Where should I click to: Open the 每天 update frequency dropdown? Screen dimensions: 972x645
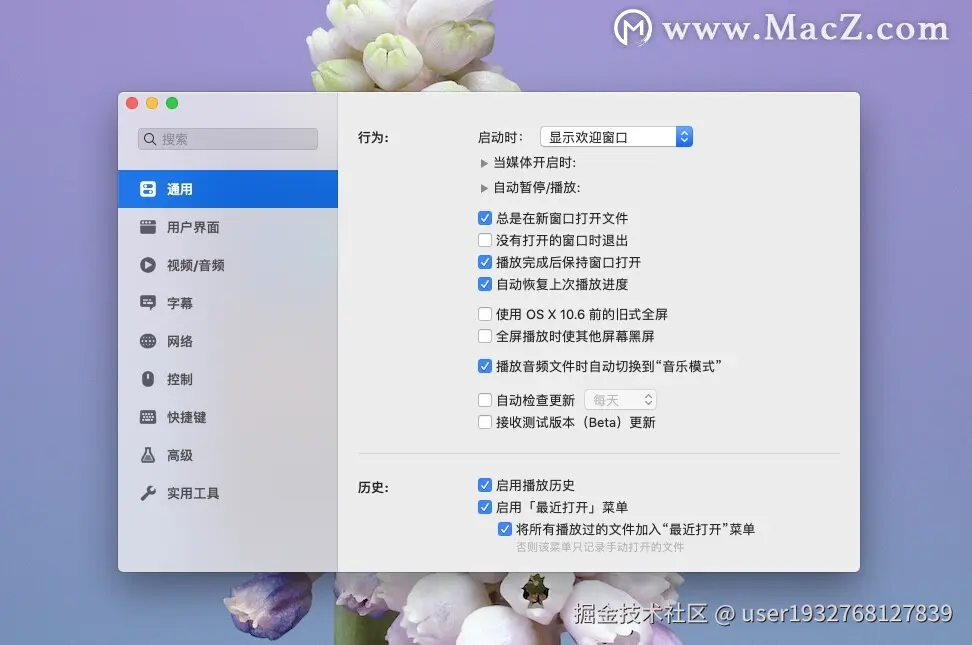[x=620, y=400]
